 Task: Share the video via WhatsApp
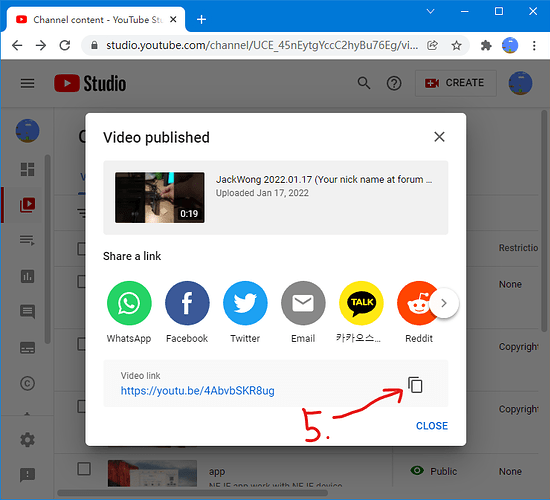(x=129, y=303)
